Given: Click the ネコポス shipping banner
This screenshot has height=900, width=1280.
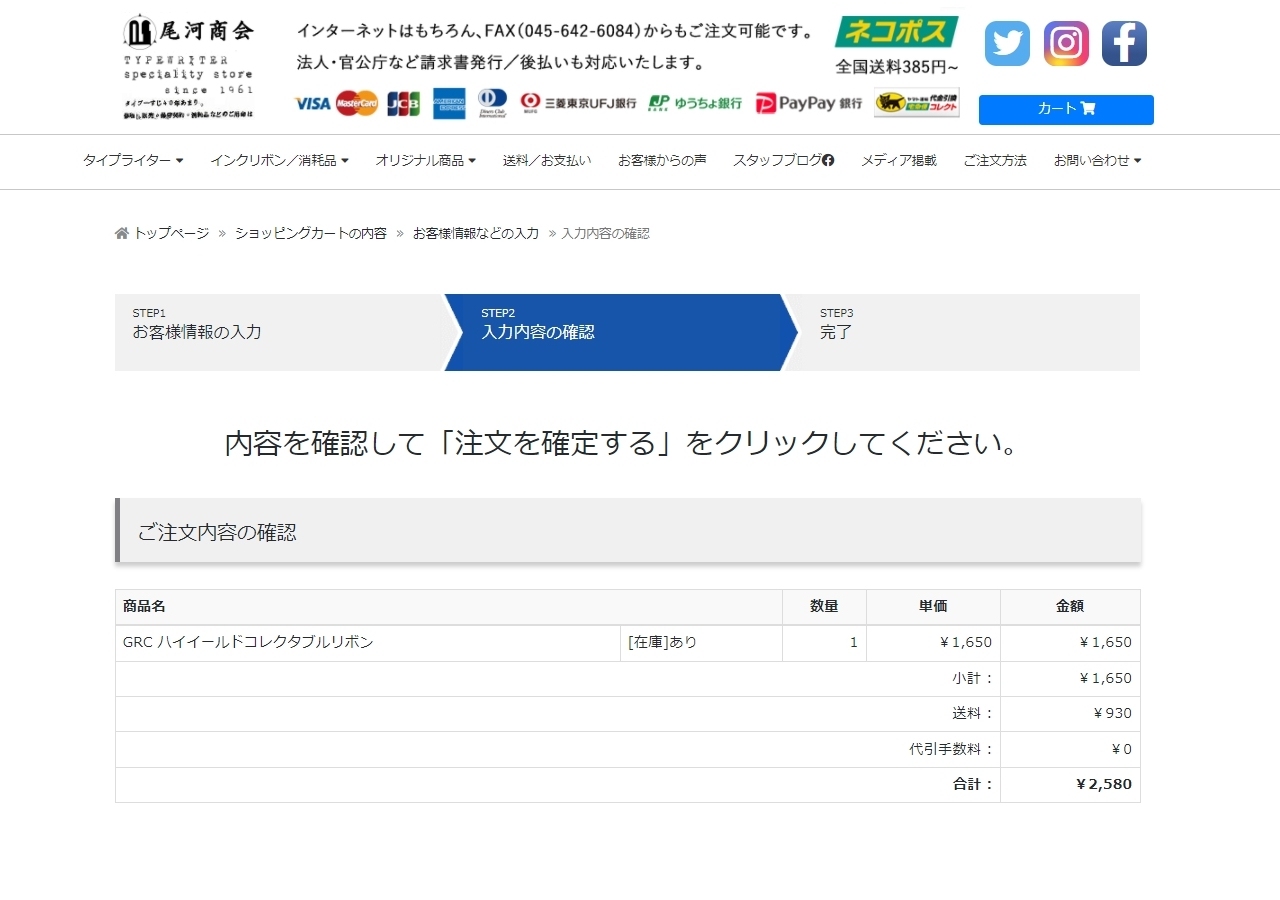Looking at the screenshot, I should pyautogui.click(x=897, y=46).
